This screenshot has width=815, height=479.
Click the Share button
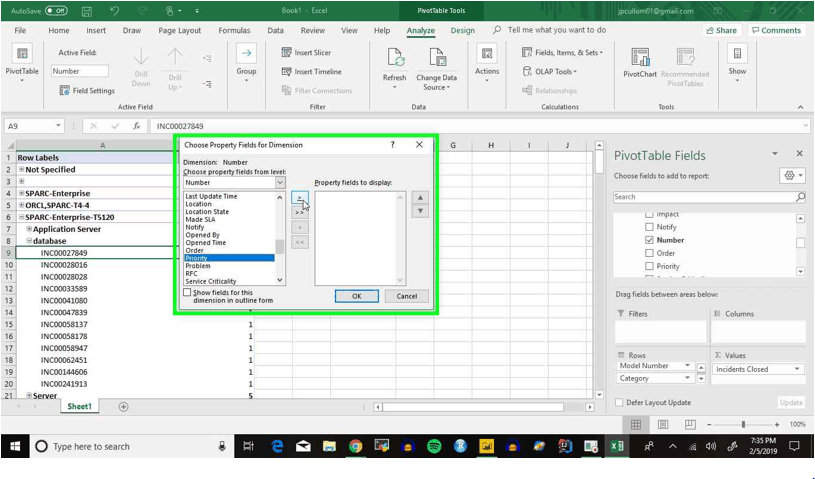tap(721, 30)
